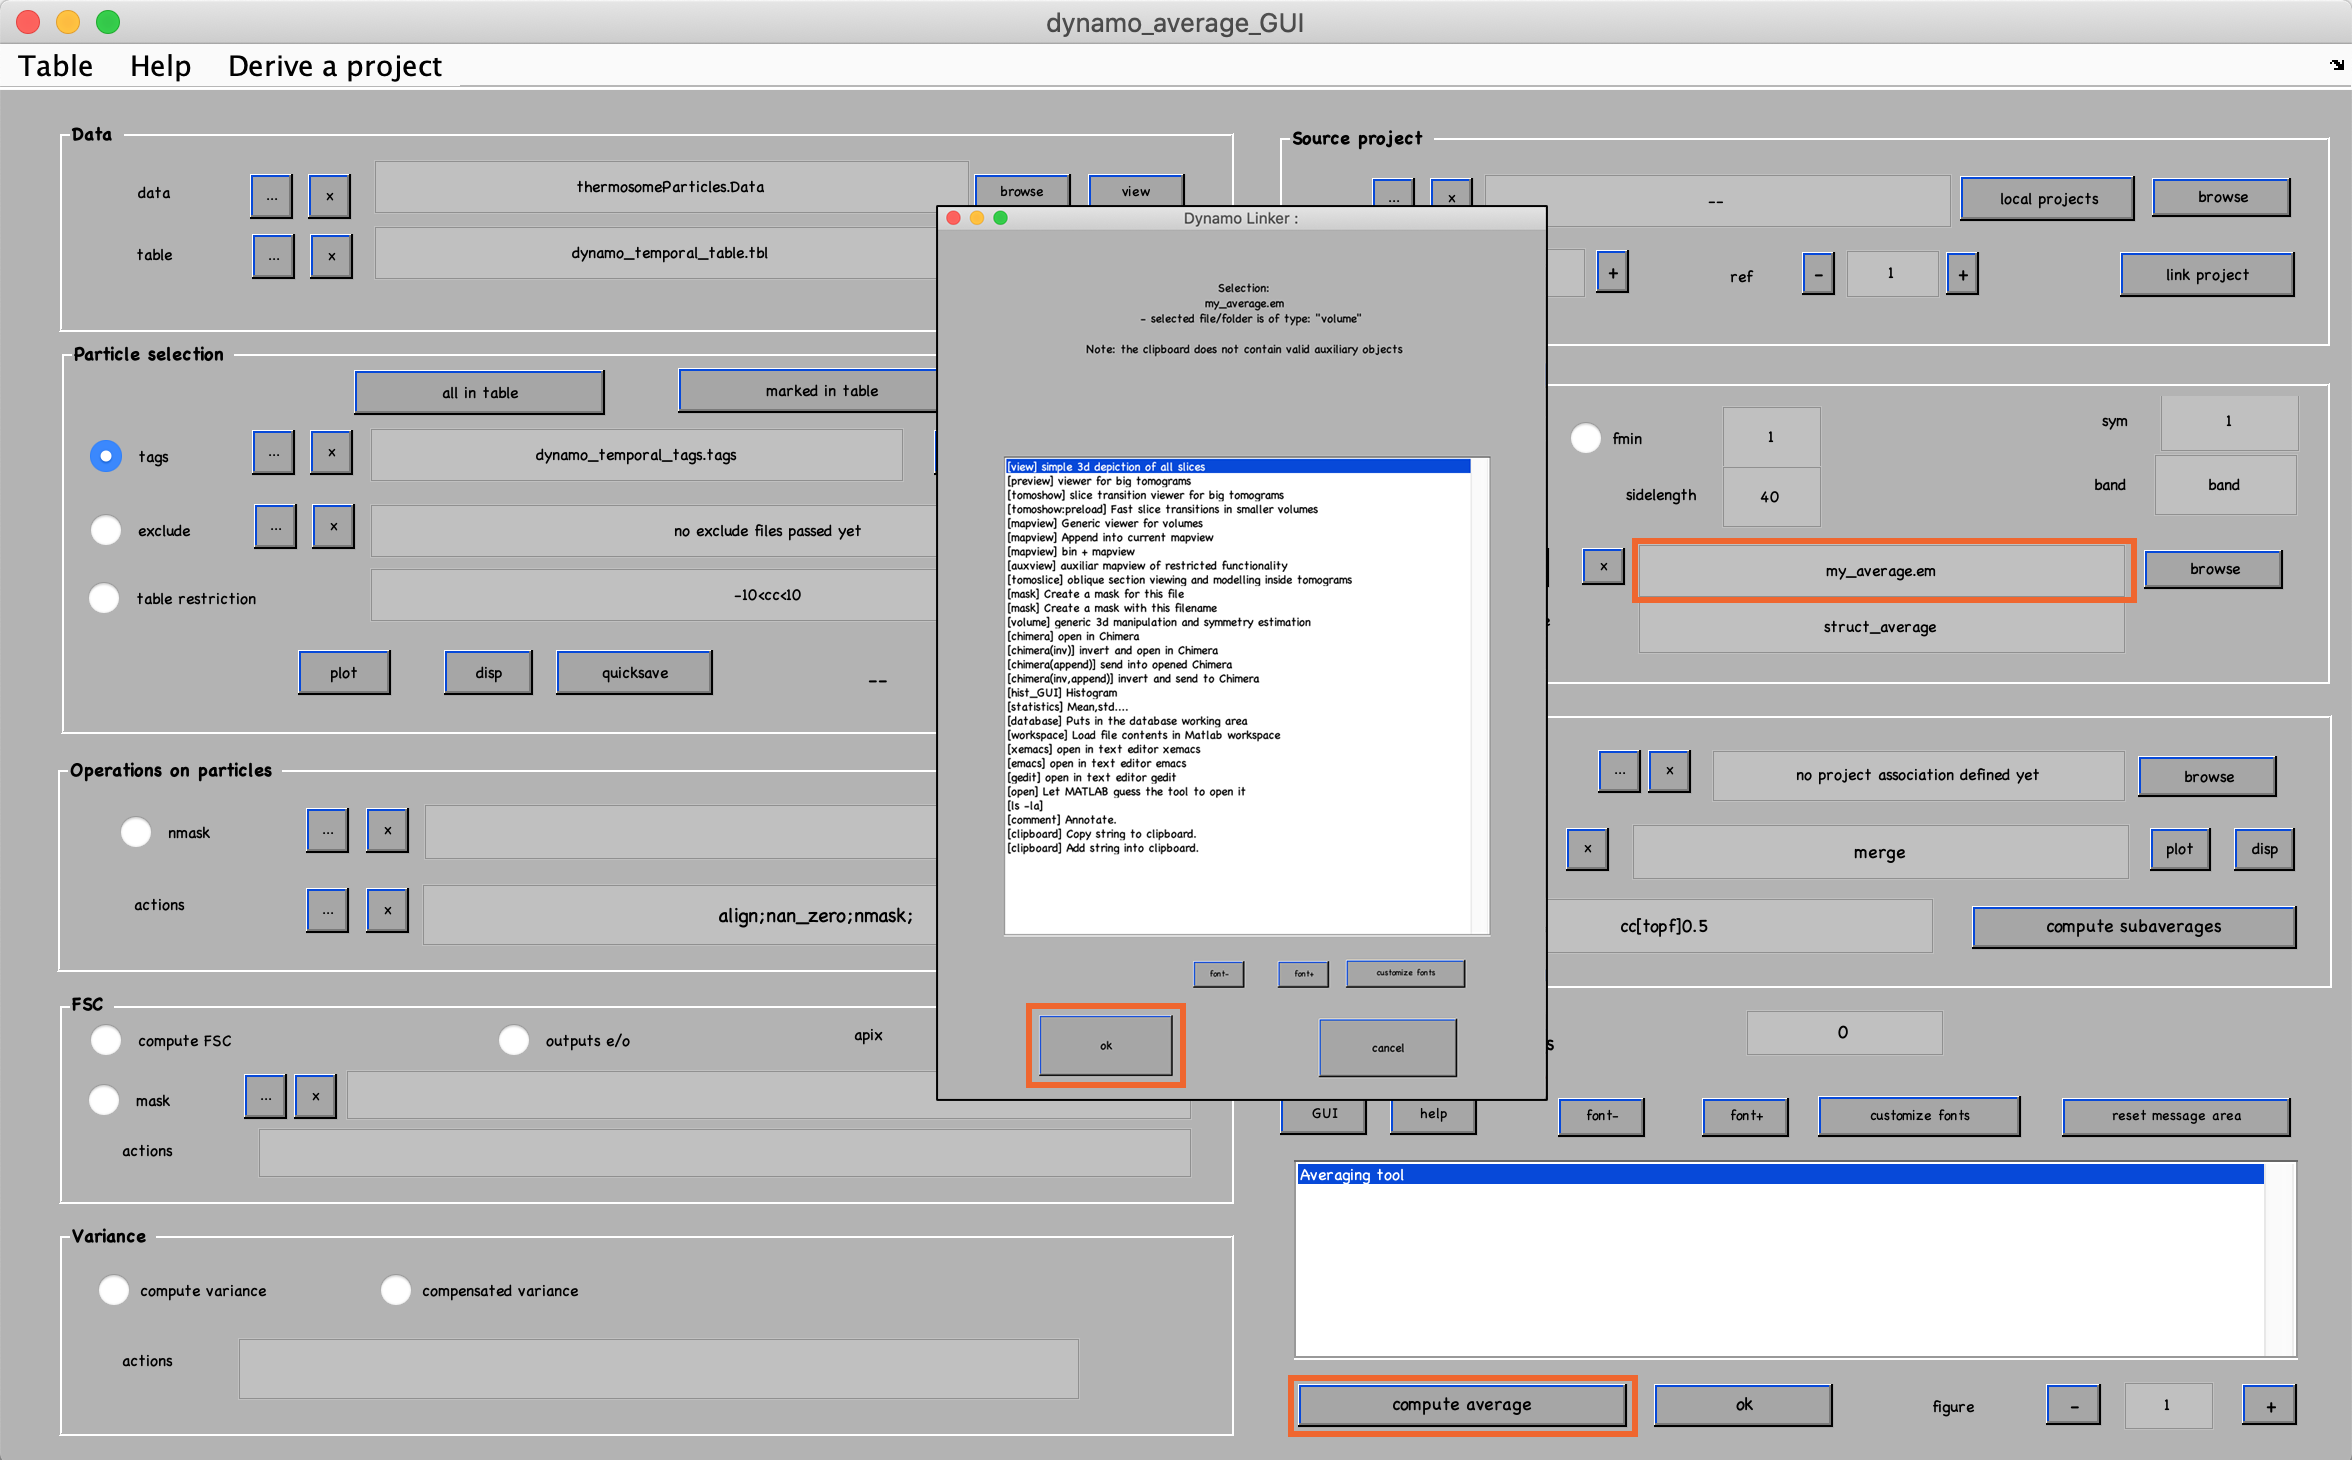Click ok in Dynamo Linker dialog
Viewport: 2352px width, 1460px height.
(x=1106, y=1045)
